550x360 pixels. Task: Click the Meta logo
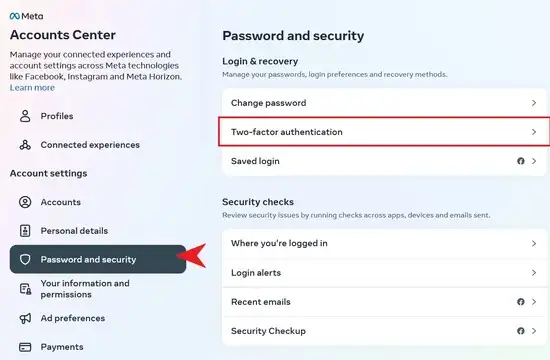pos(27,16)
